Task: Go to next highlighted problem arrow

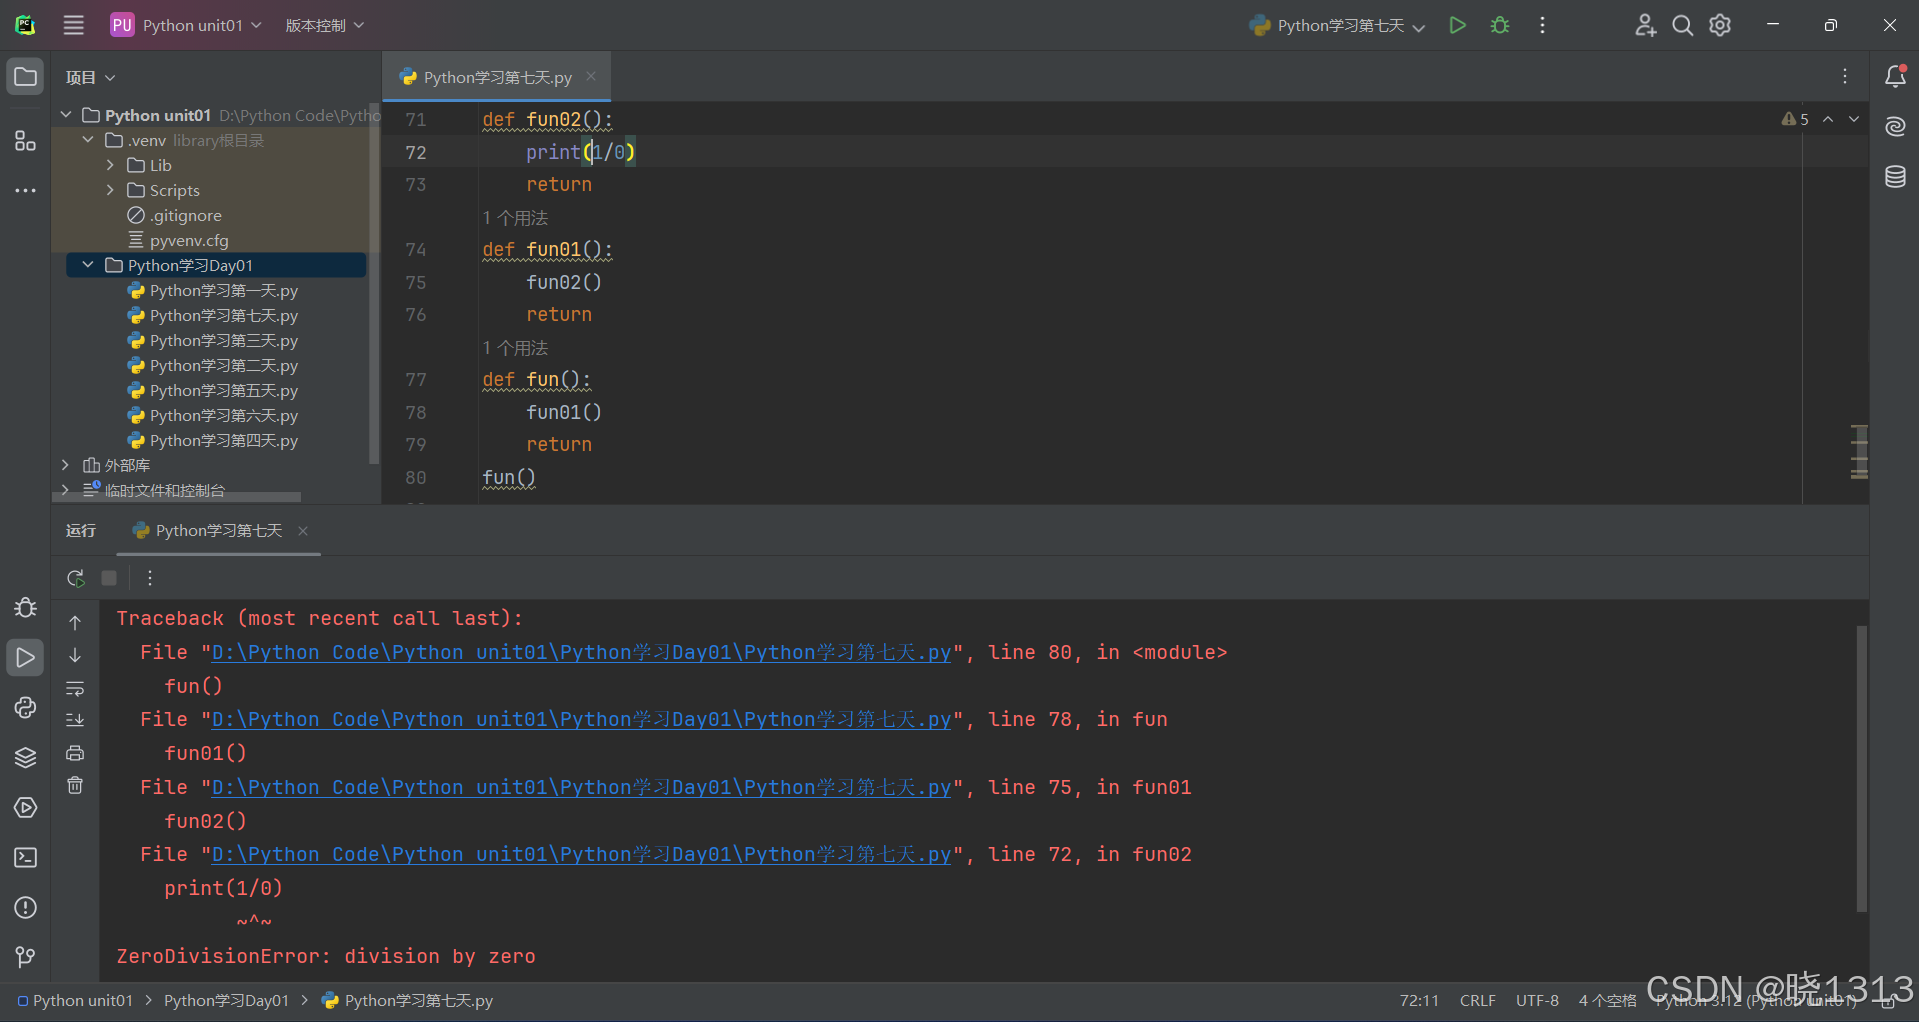Action: [x=1854, y=119]
